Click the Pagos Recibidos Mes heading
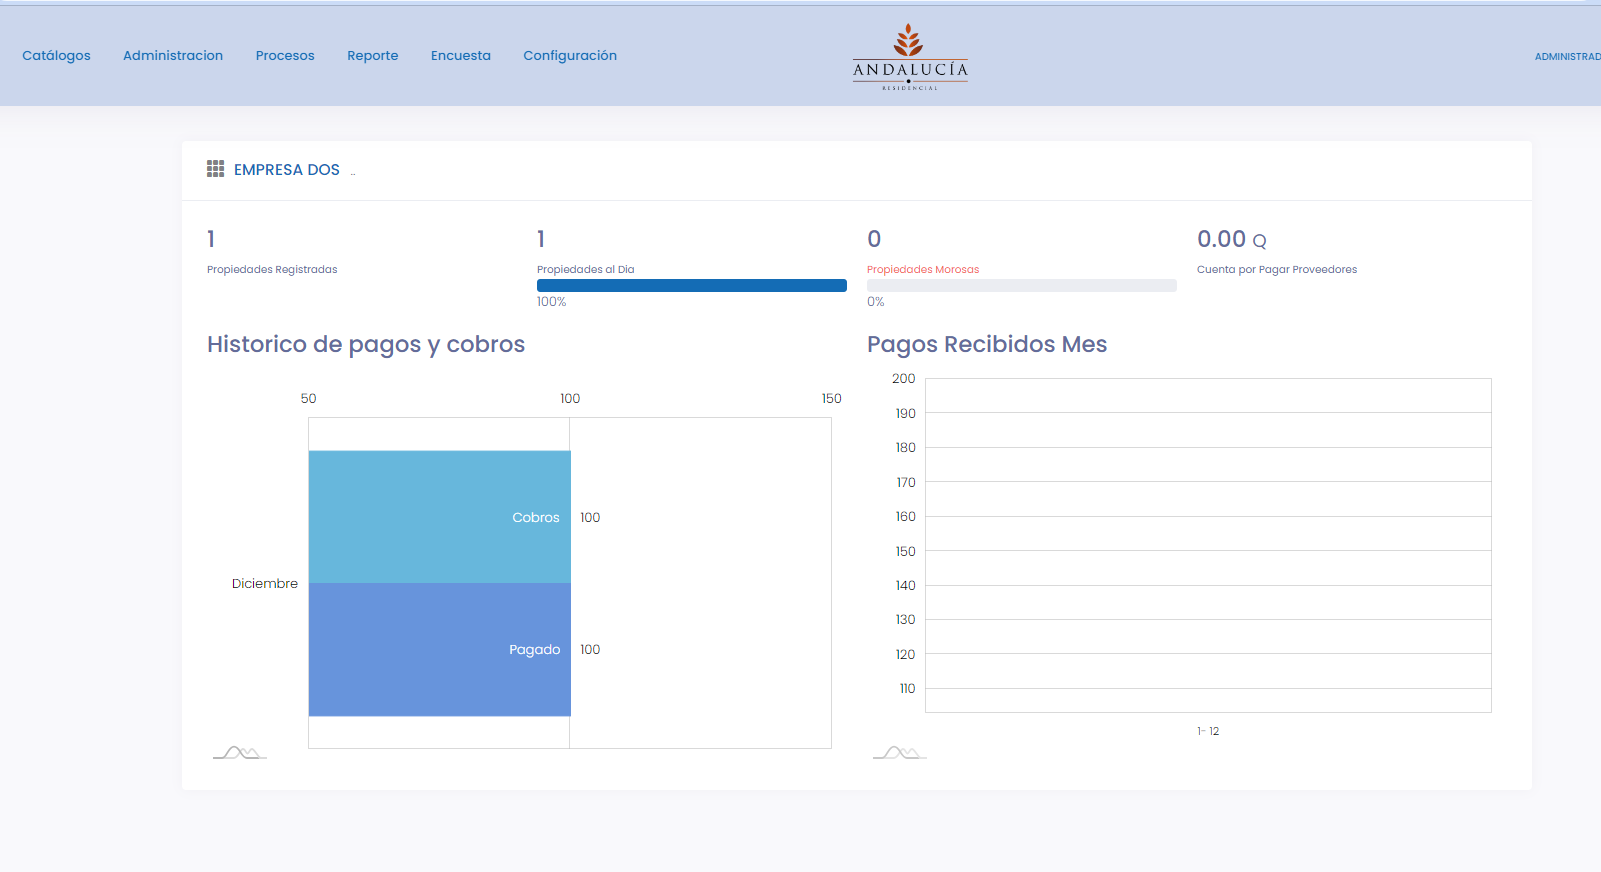 coord(987,344)
